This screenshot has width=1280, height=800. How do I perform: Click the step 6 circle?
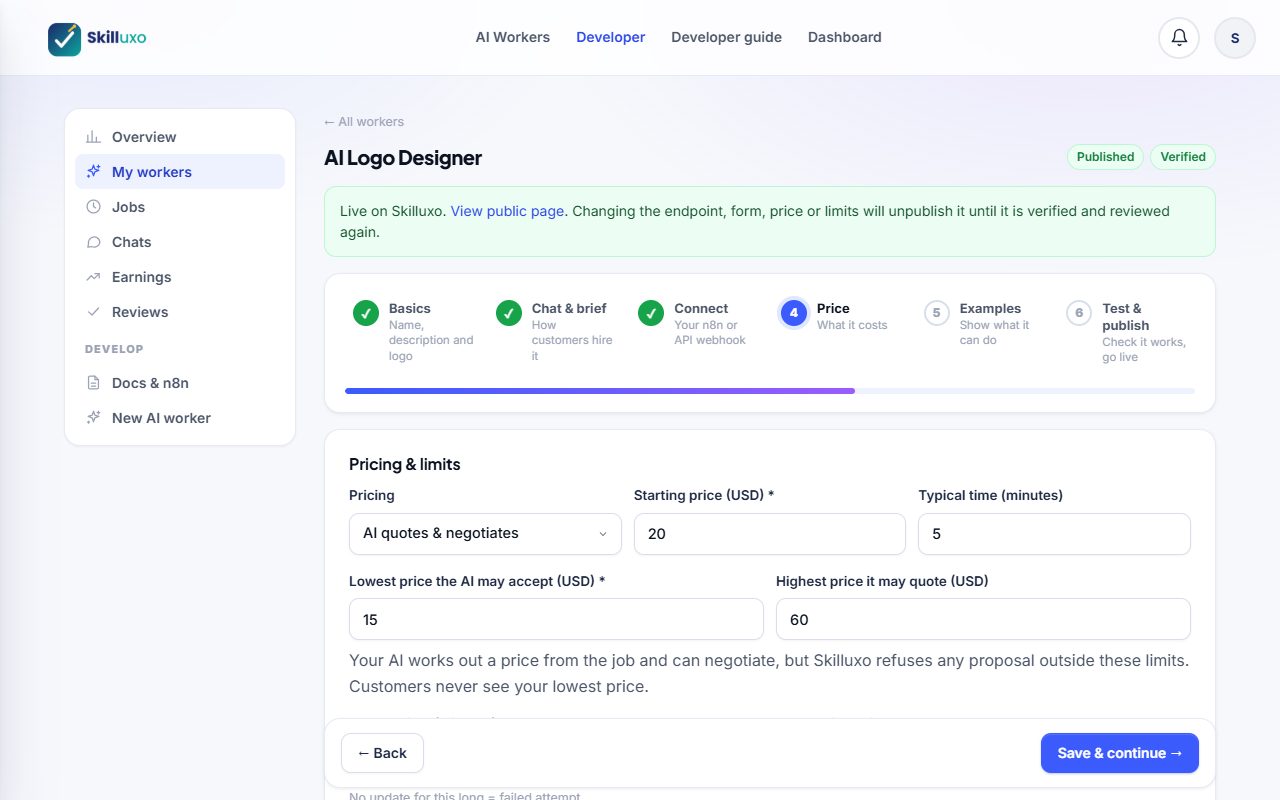(1079, 313)
